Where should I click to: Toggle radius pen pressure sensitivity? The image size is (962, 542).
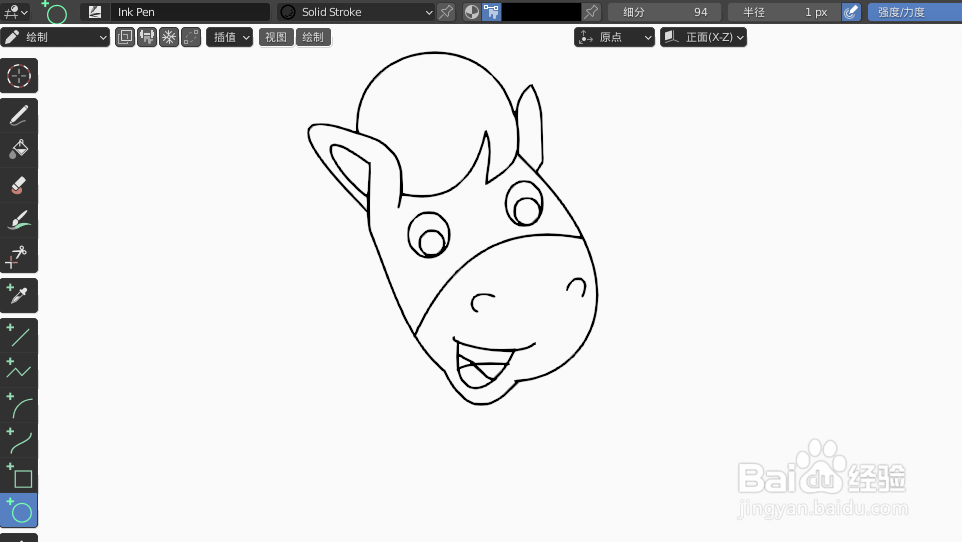[x=851, y=12]
